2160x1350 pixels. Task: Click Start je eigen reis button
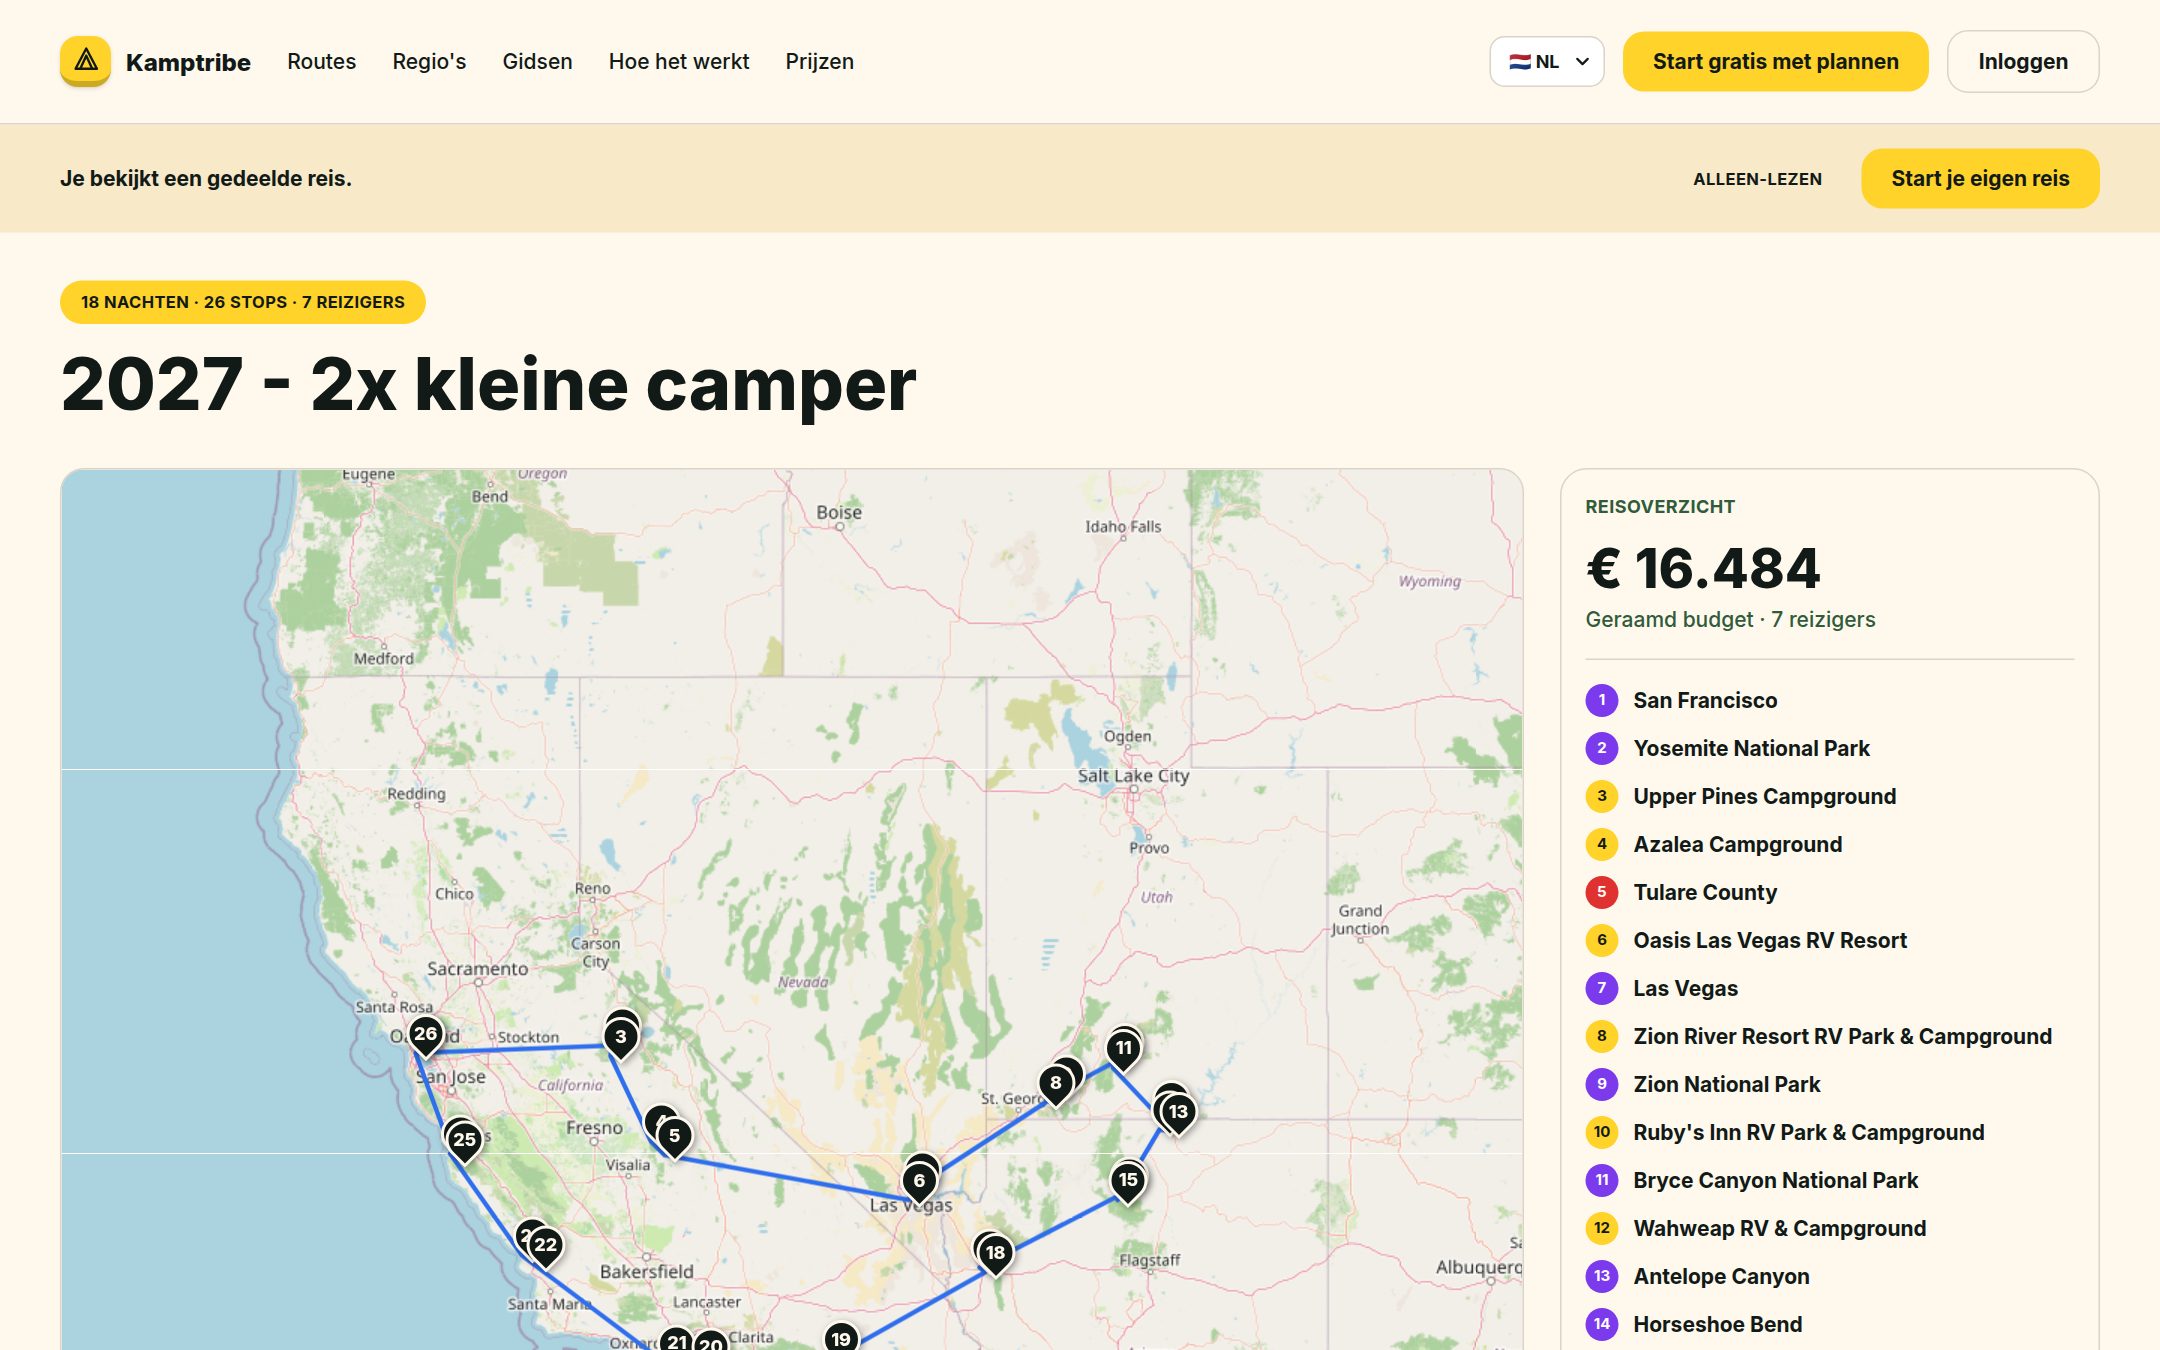point(1979,179)
